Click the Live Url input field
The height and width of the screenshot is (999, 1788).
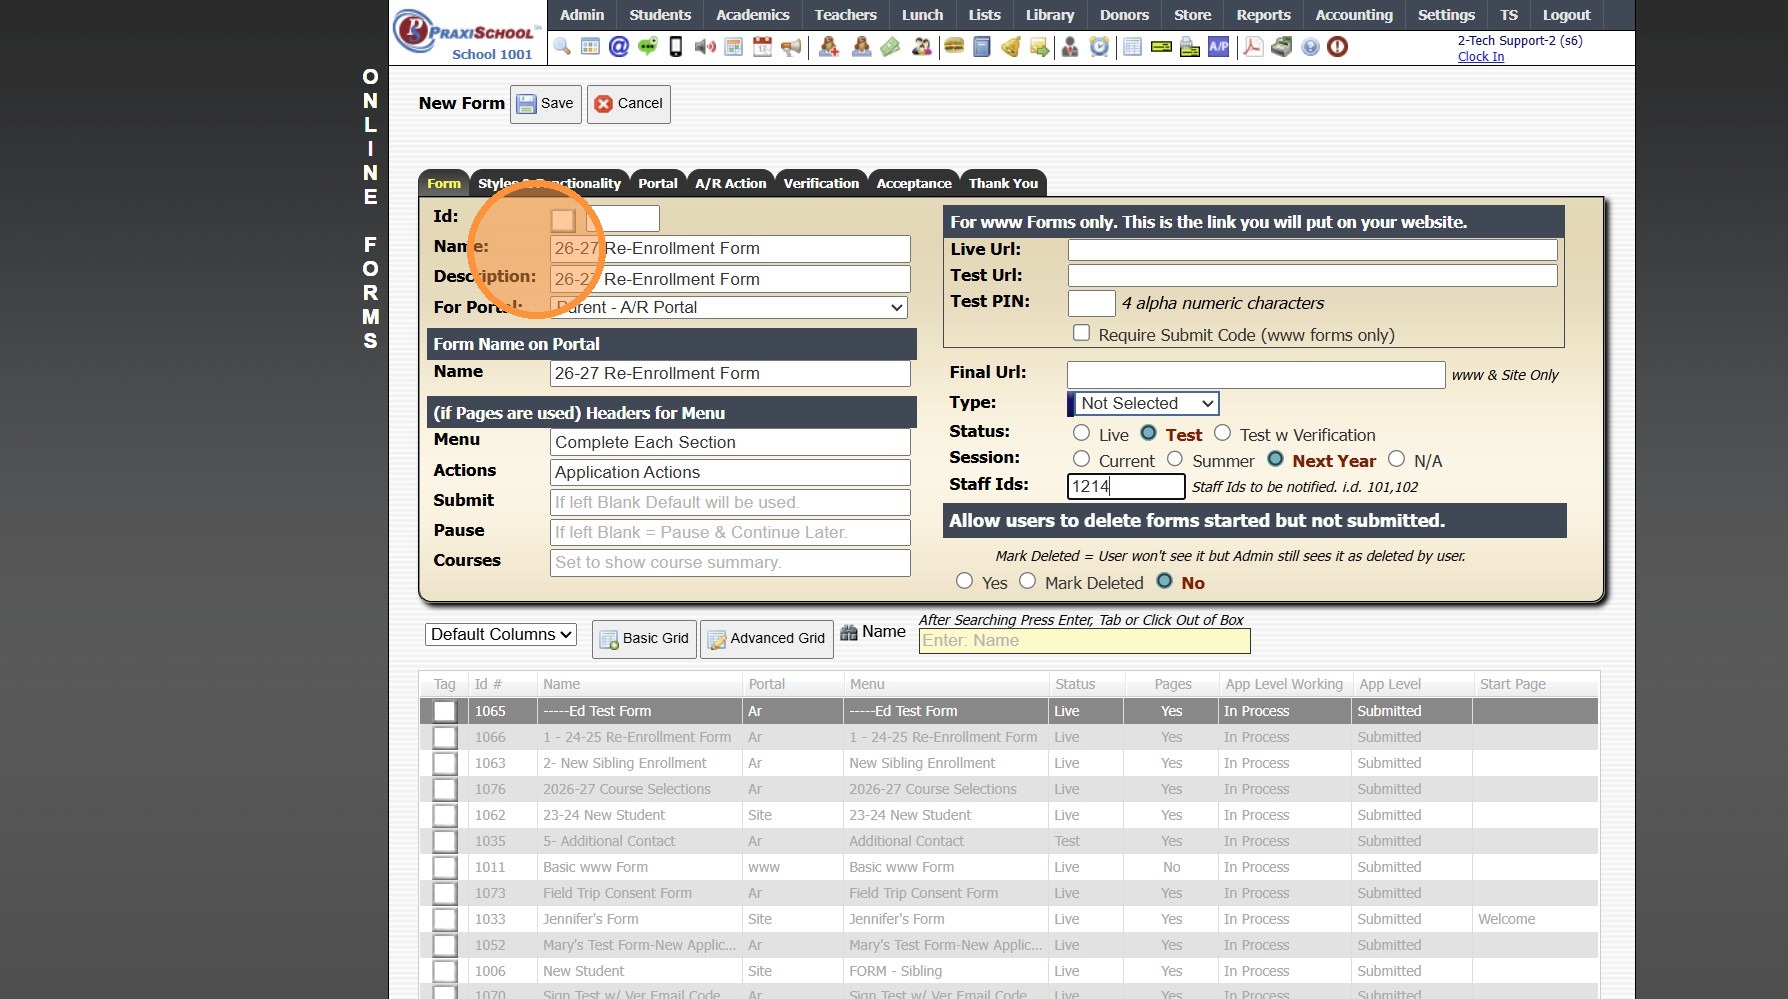click(1312, 249)
